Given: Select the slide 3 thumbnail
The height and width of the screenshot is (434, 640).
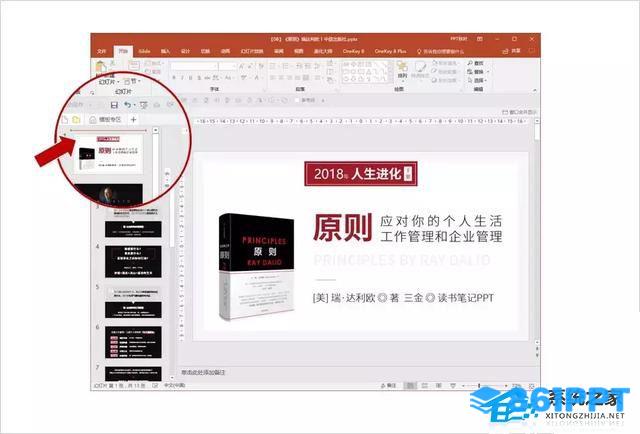Looking at the screenshot, I should [133, 221].
